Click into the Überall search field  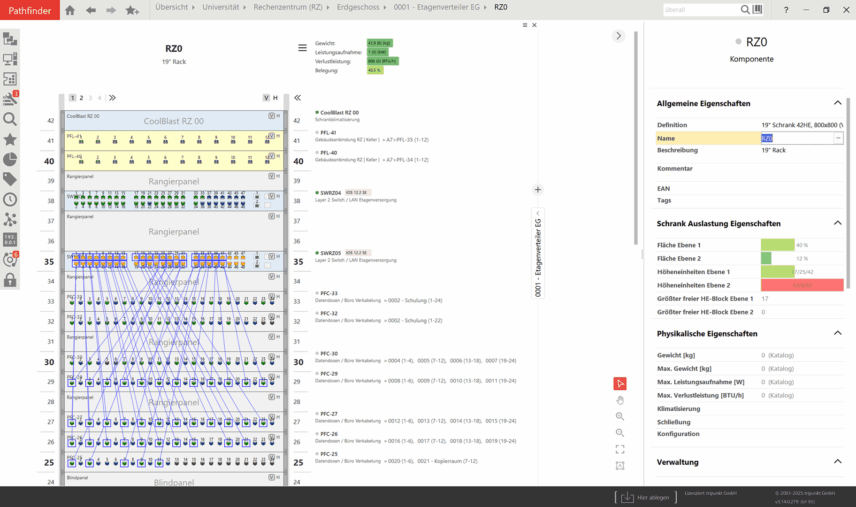coord(698,9)
